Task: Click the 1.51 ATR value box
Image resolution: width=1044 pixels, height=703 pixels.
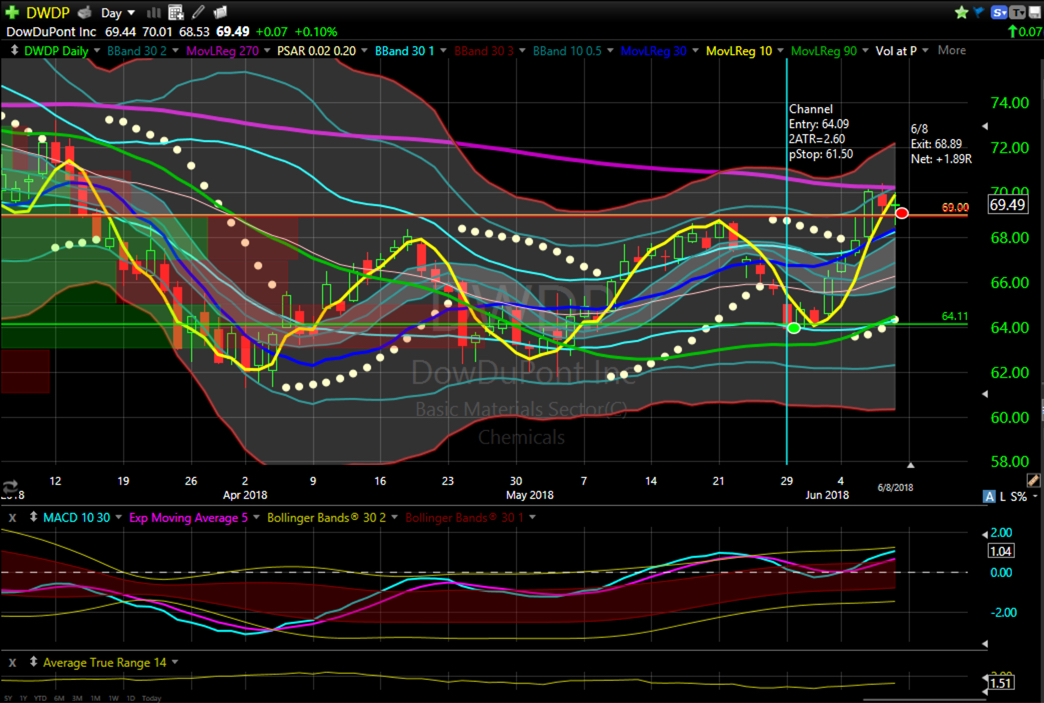Action: pyautogui.click(x=1001, y=683)
